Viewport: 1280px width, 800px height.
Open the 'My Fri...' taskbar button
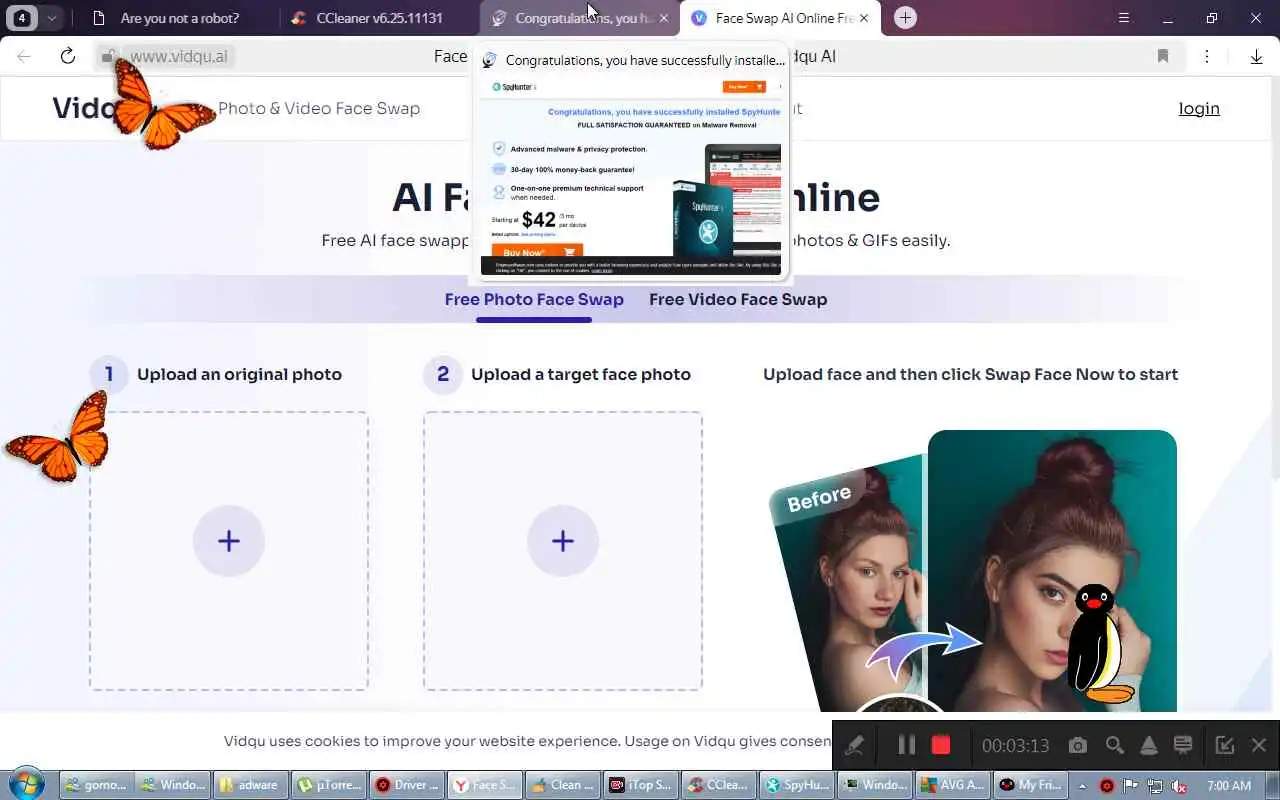click(x=1029, y=785)
